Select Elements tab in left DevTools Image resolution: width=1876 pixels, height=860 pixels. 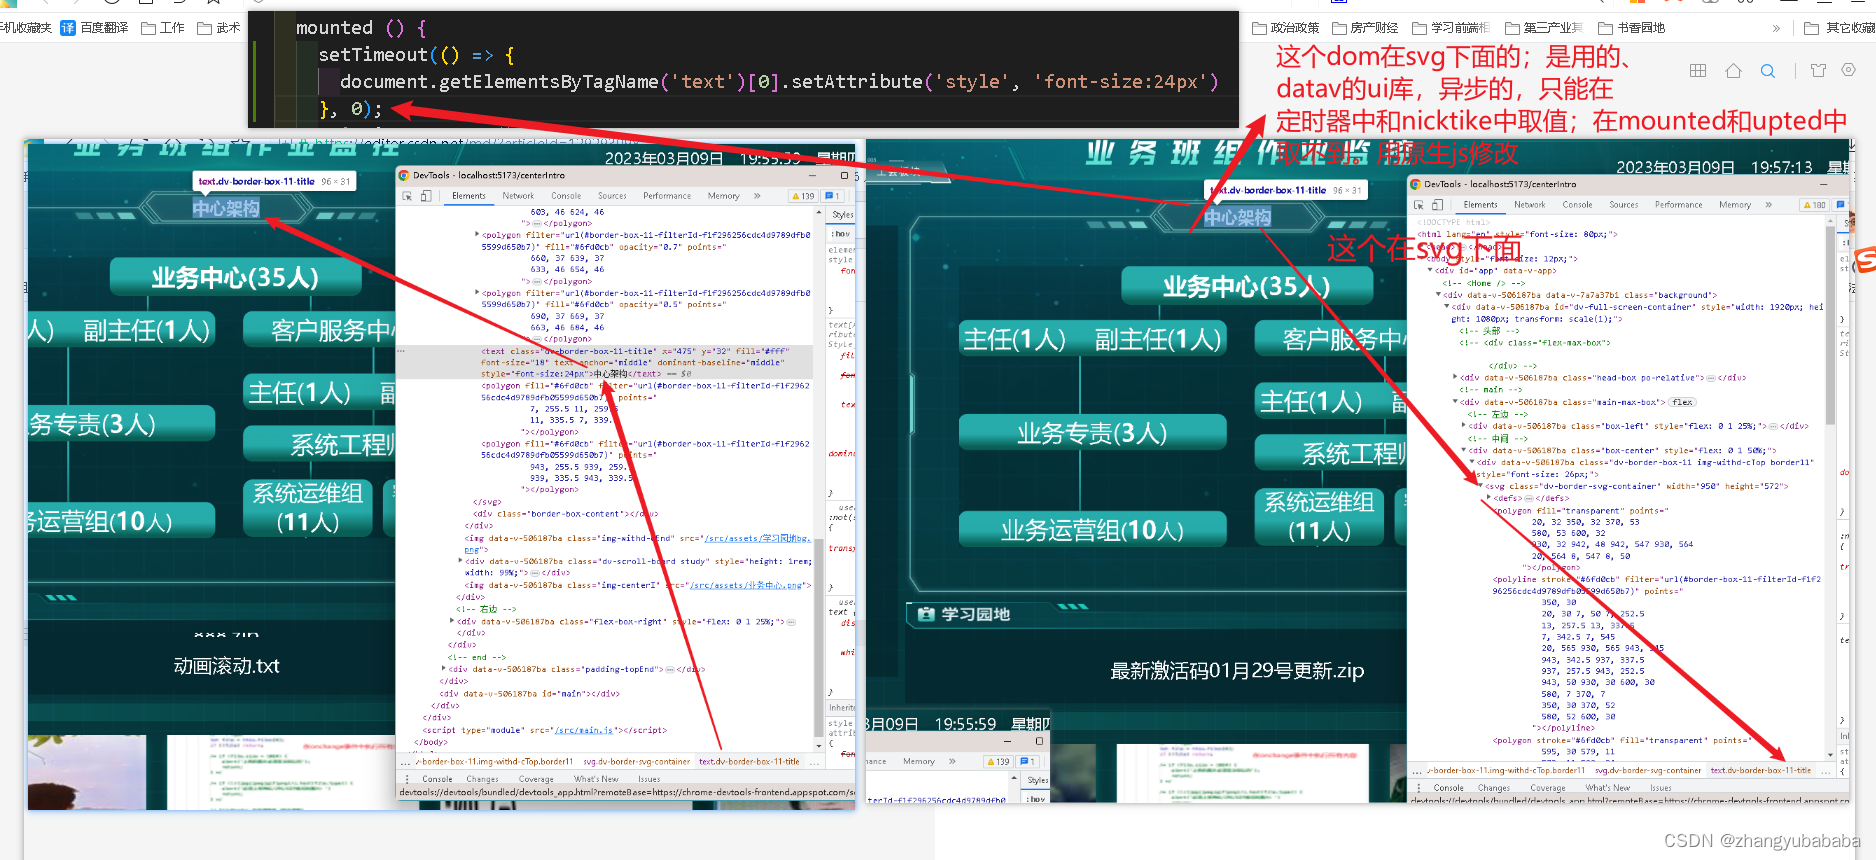469,196
